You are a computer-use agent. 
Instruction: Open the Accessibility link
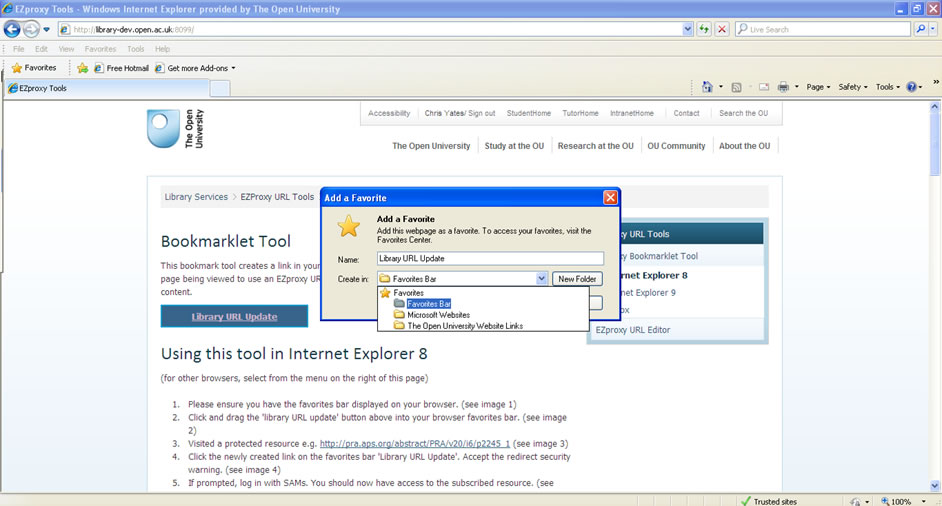tap(389, 113)
